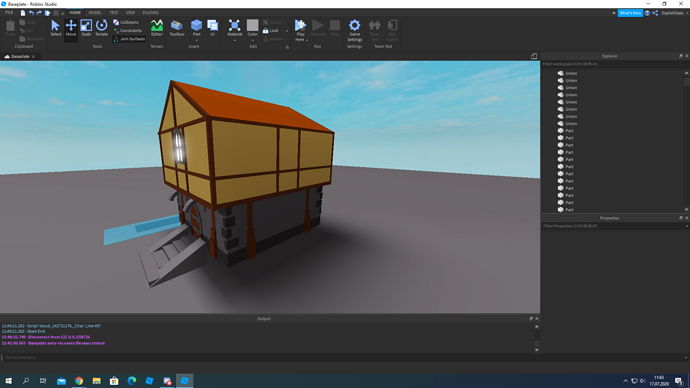The width and height of the screenshot is (690, 388).
Task: Toggle Anchor for the selected part
Action: click(273, 39)
